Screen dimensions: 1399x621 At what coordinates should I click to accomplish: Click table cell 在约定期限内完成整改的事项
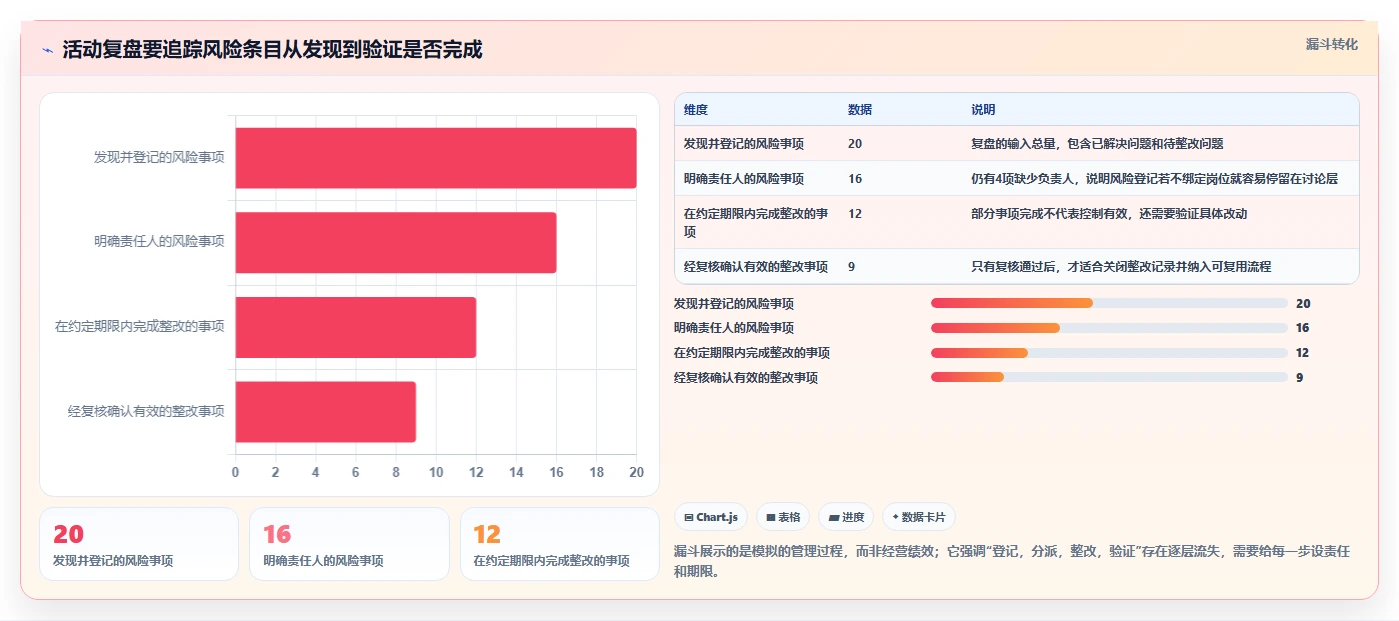(x=756, y=222)
